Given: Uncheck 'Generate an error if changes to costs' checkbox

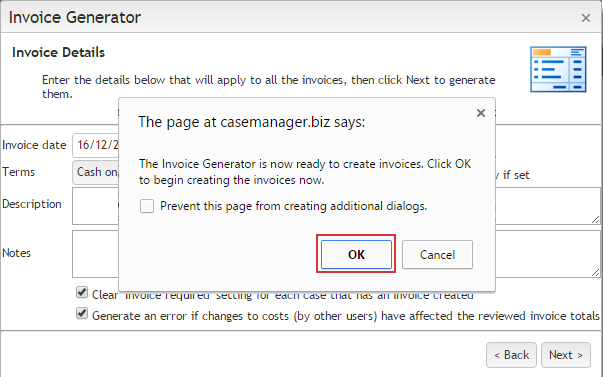Looking at the screenshot, I should click(x=82, y=314).
